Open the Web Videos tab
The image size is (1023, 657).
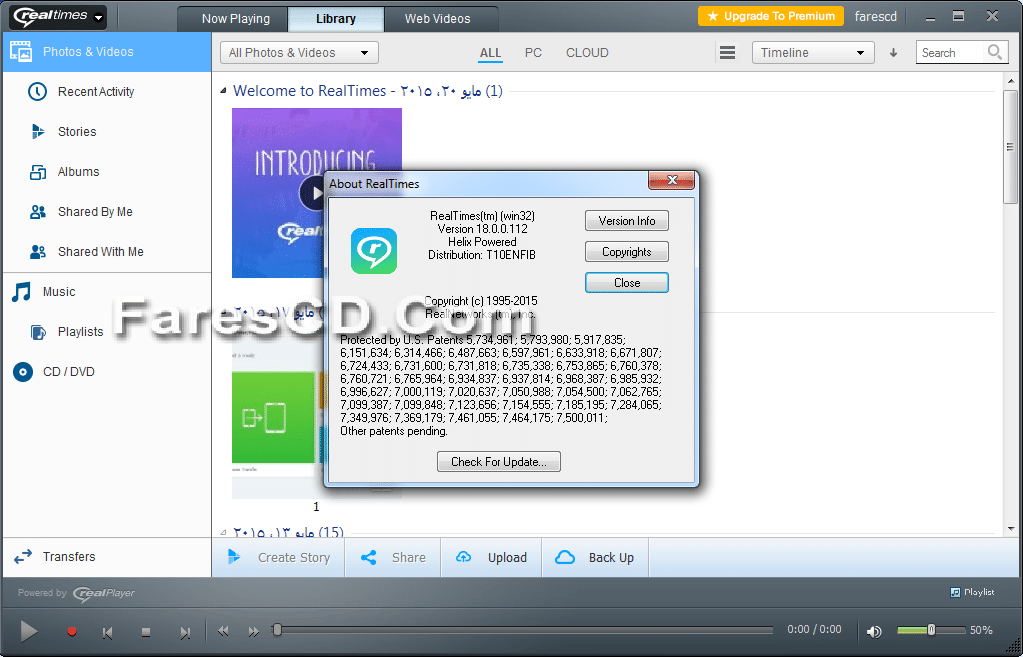pos(437,19)
